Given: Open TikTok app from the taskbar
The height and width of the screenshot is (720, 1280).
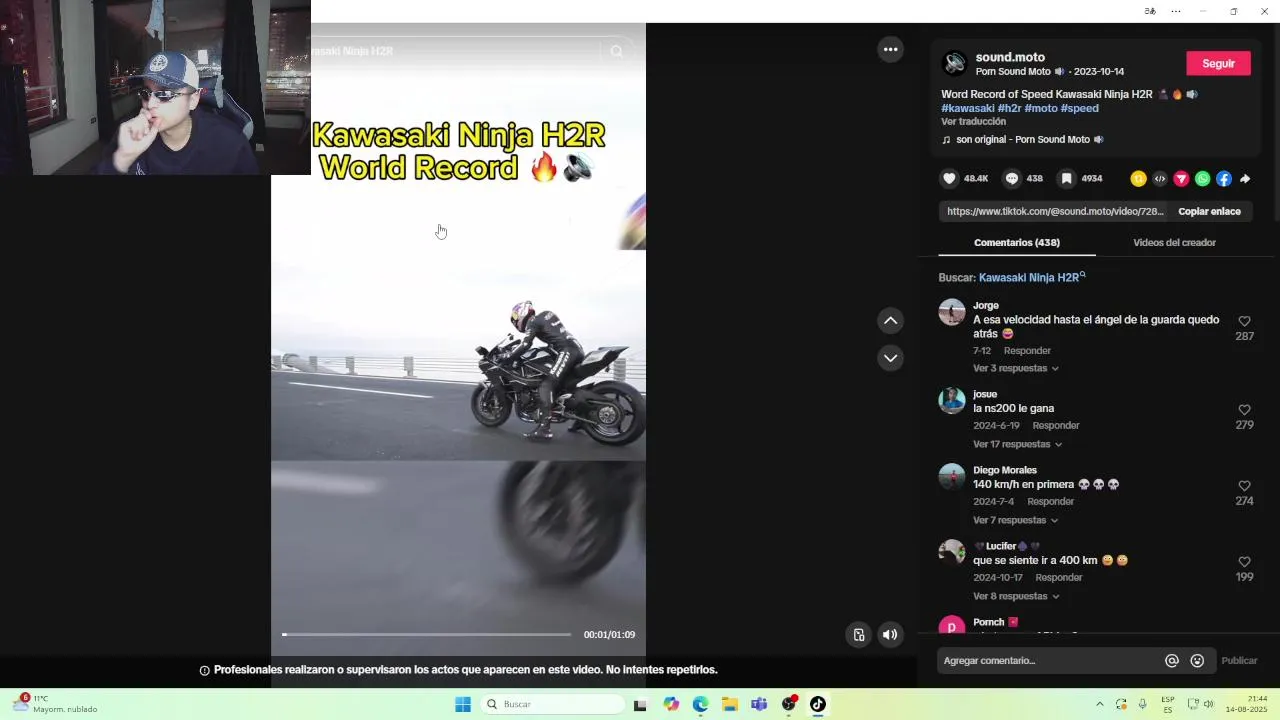Looking at the screenshot, I should coord(818,704).
